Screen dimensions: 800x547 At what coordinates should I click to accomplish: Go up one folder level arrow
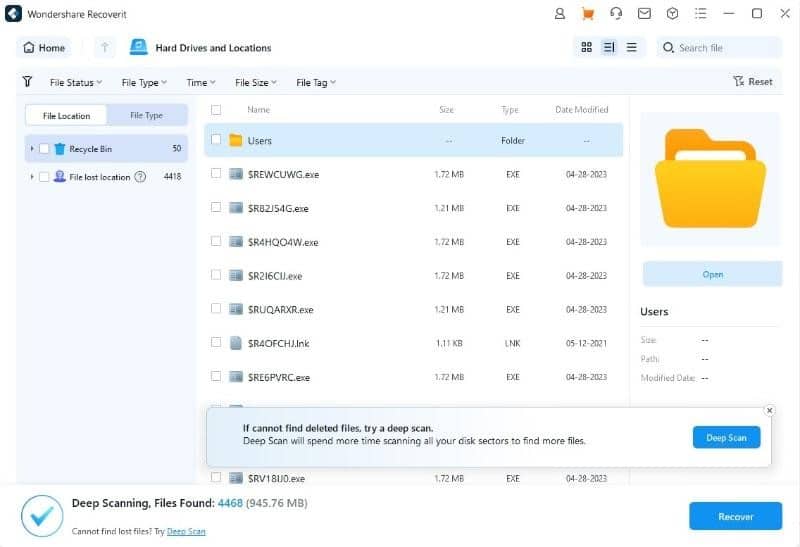[x=105, y=47]
